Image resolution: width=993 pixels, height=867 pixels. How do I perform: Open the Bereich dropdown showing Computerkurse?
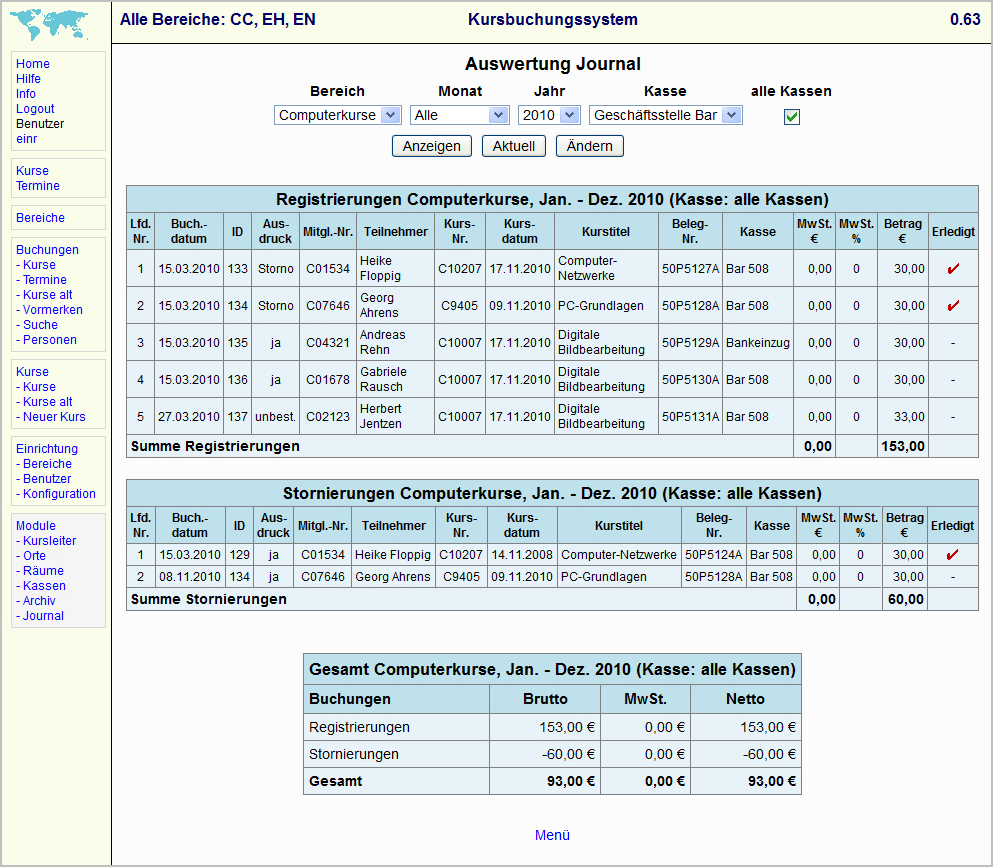[338, 115]
